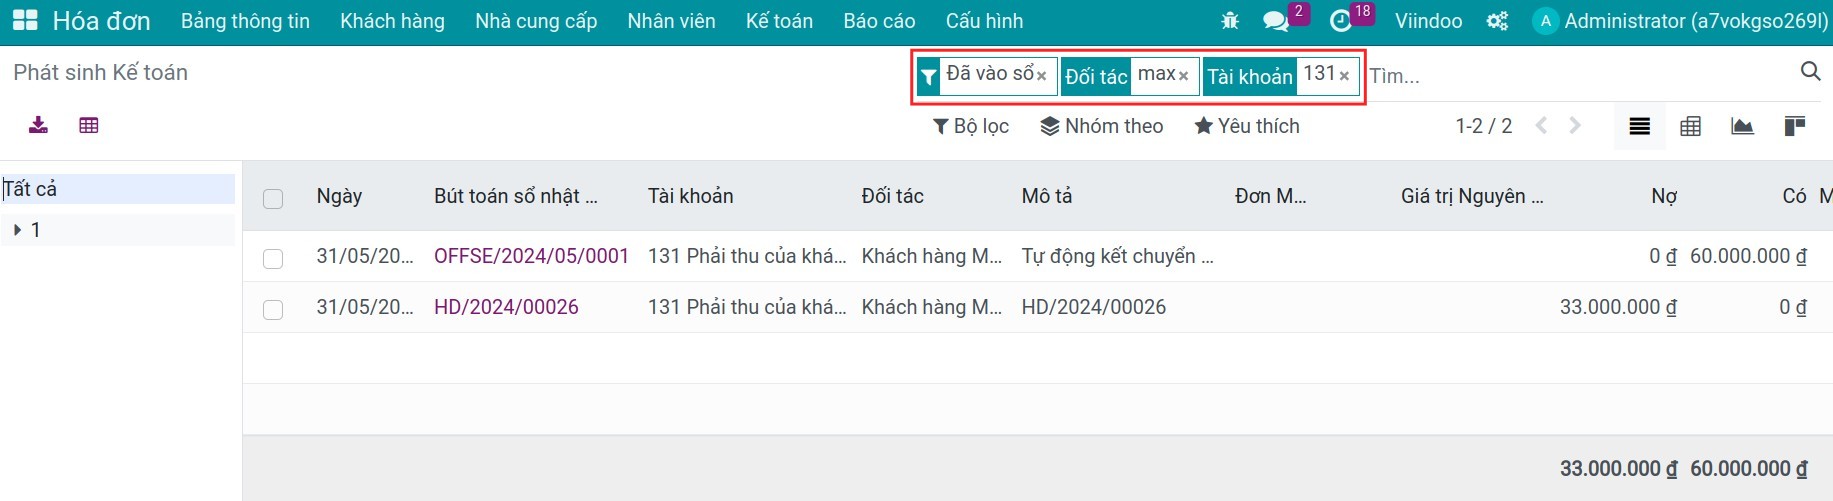
Task: Click the download export icon
Action: (x=38, y=125)
